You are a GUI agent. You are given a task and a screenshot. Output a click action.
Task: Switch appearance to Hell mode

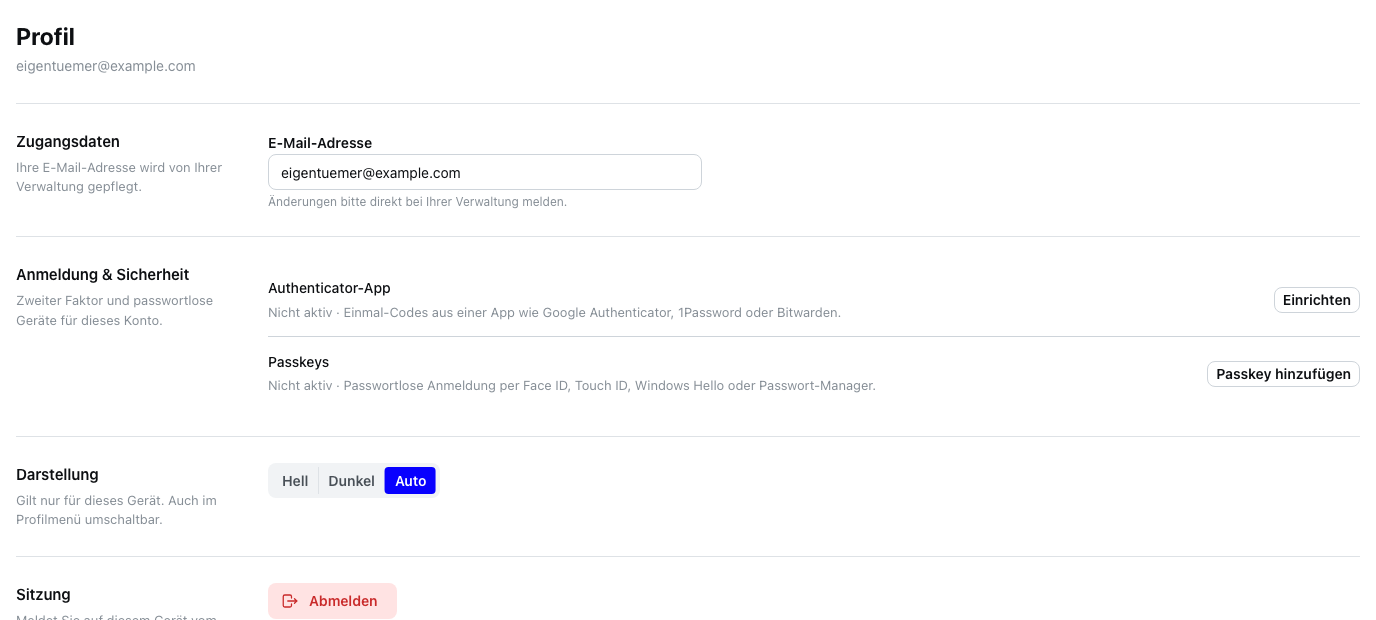[x=295, y=481]
